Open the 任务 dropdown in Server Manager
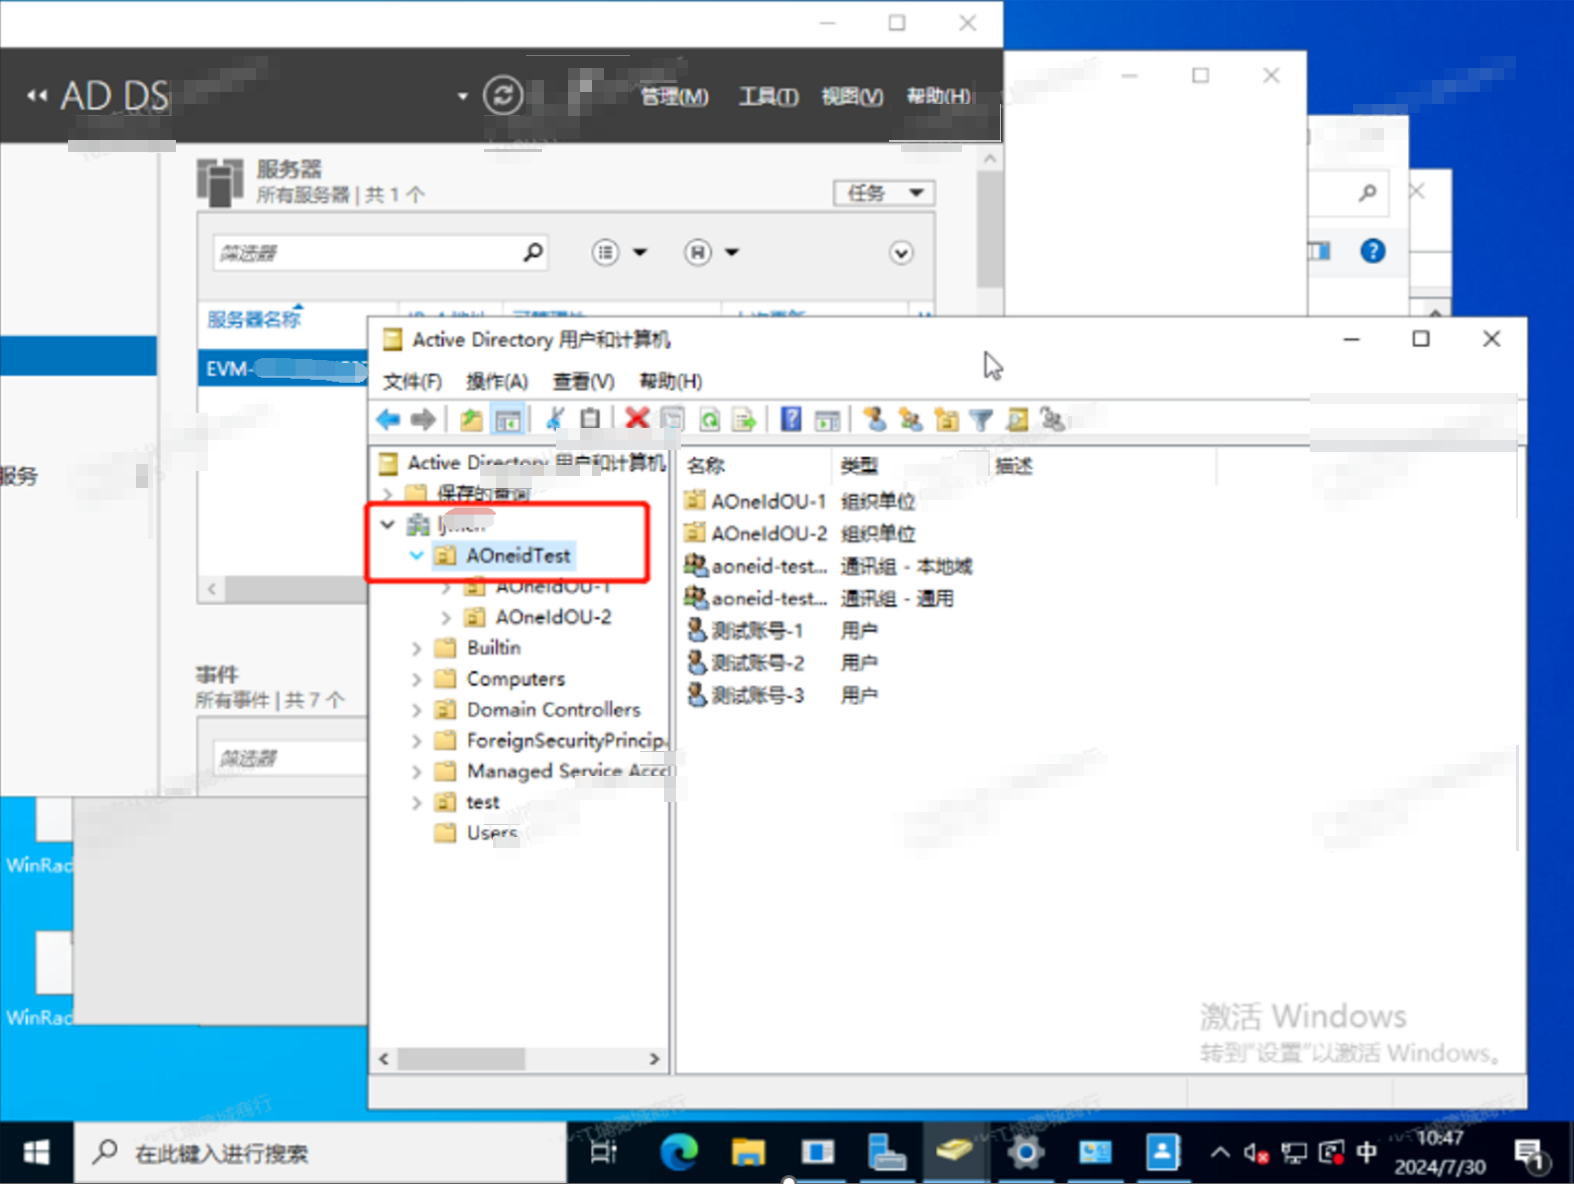The height and width of the screenshot is (1184, 1574). [x=884, y=193]
